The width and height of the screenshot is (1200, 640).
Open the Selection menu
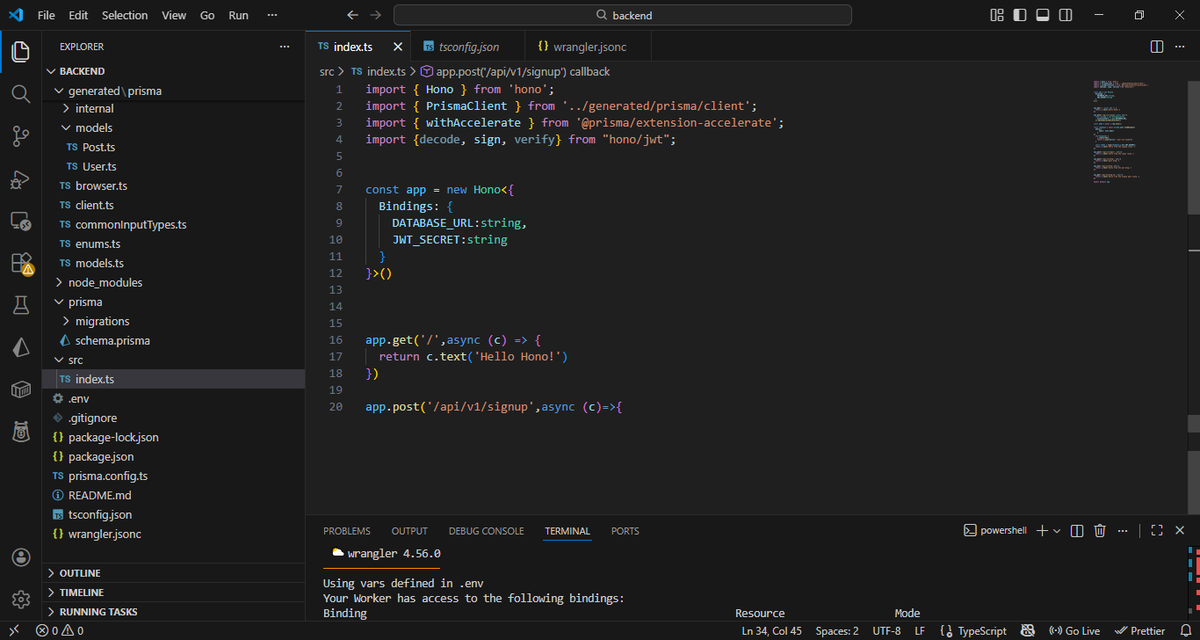[x=125, y=15]
